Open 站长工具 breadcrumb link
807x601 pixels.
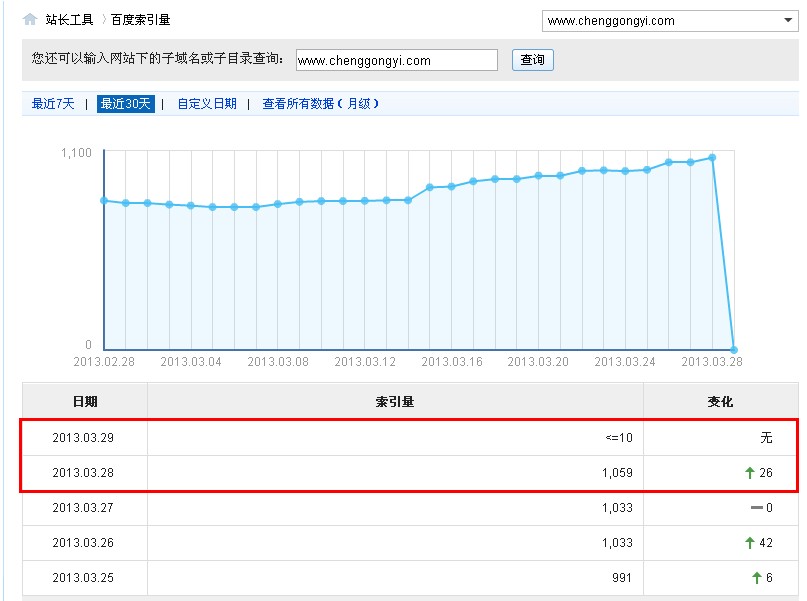click(69, 20)
